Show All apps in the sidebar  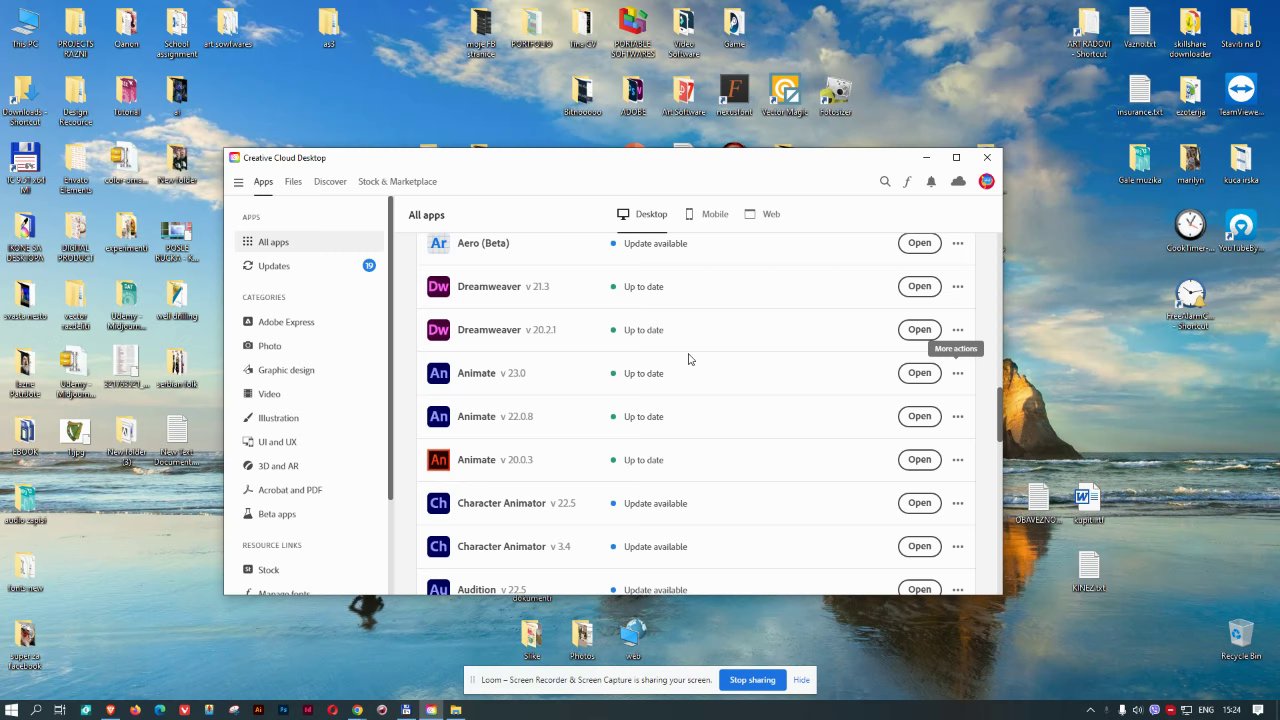point(309,242)
